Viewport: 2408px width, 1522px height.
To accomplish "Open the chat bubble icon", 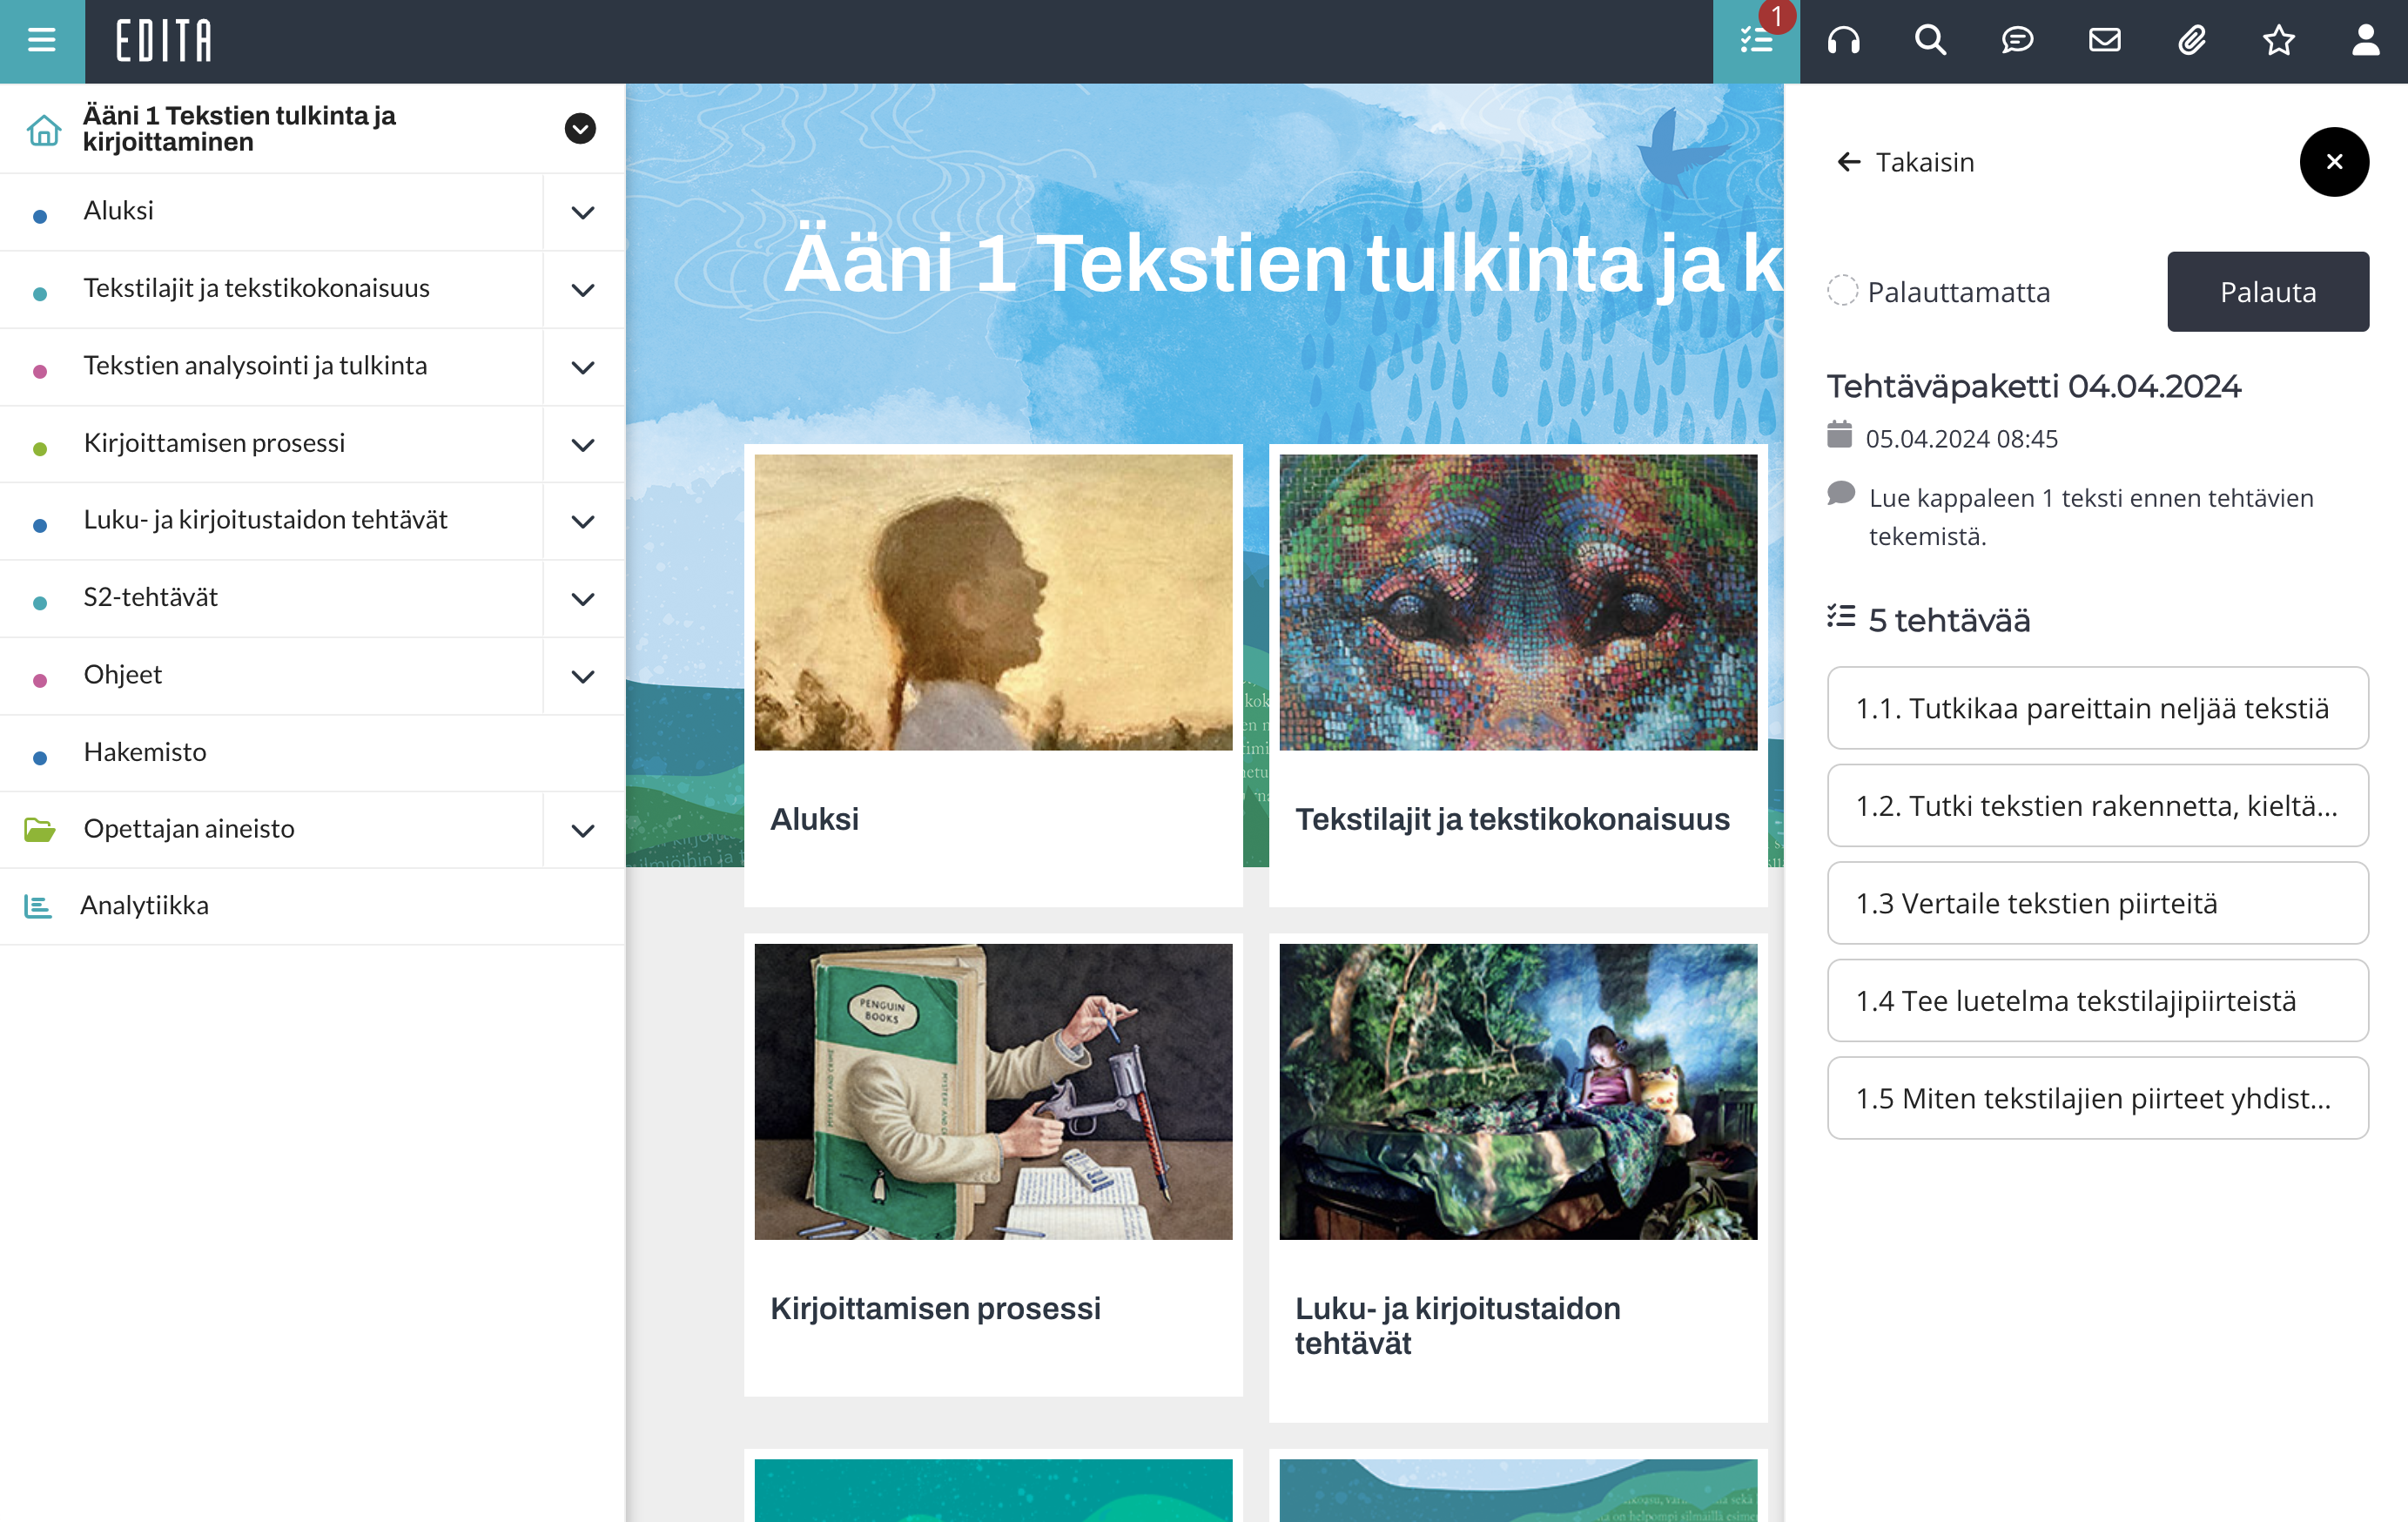I will coord(2017,41).
